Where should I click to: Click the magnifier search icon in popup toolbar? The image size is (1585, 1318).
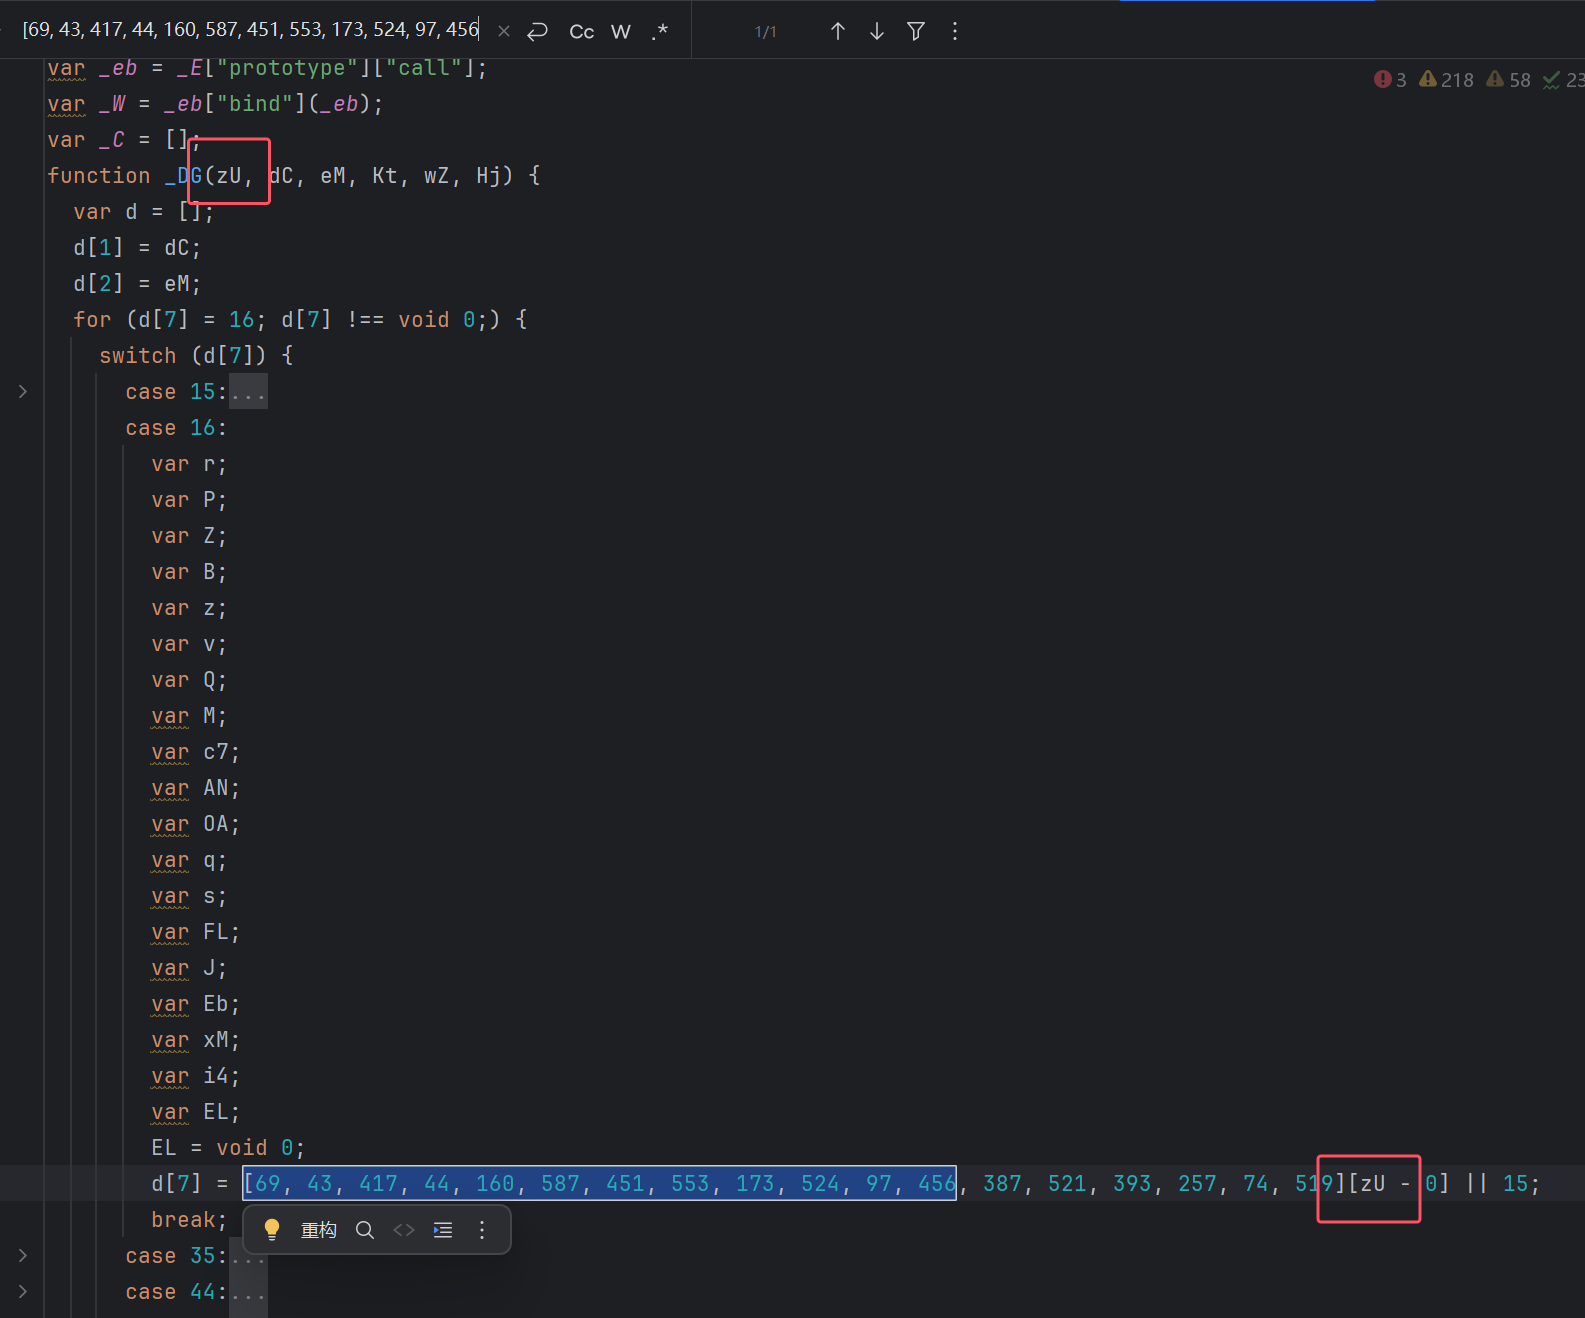(x=365, y=1230)
